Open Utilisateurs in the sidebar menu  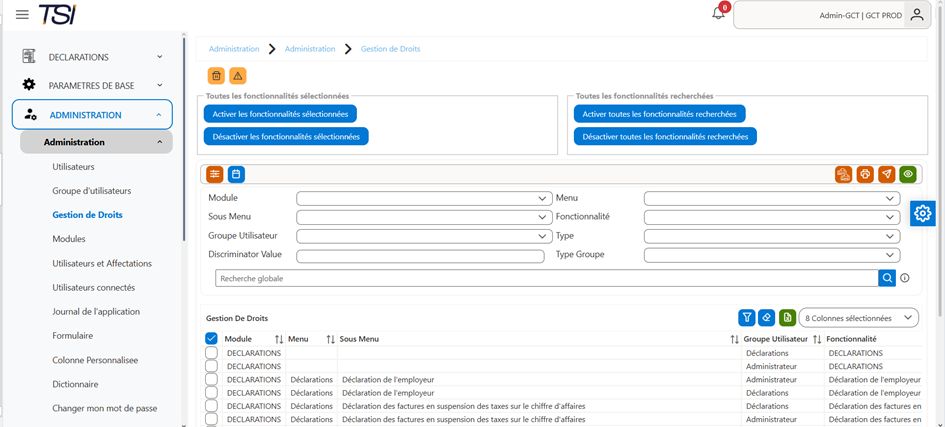pos(74,166)
